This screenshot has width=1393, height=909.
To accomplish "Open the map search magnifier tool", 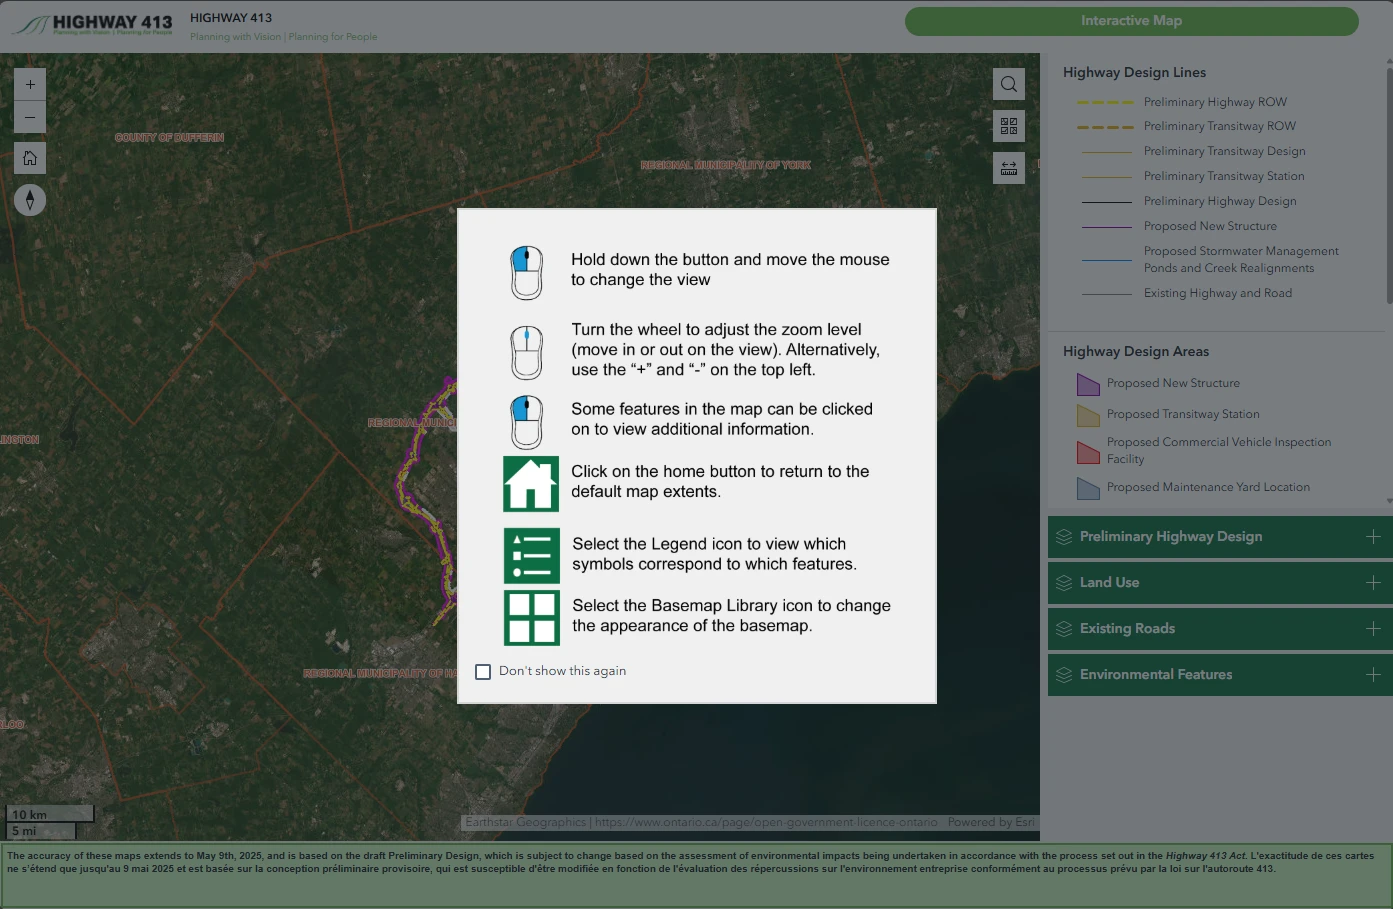I will (x=1009, y=84).
